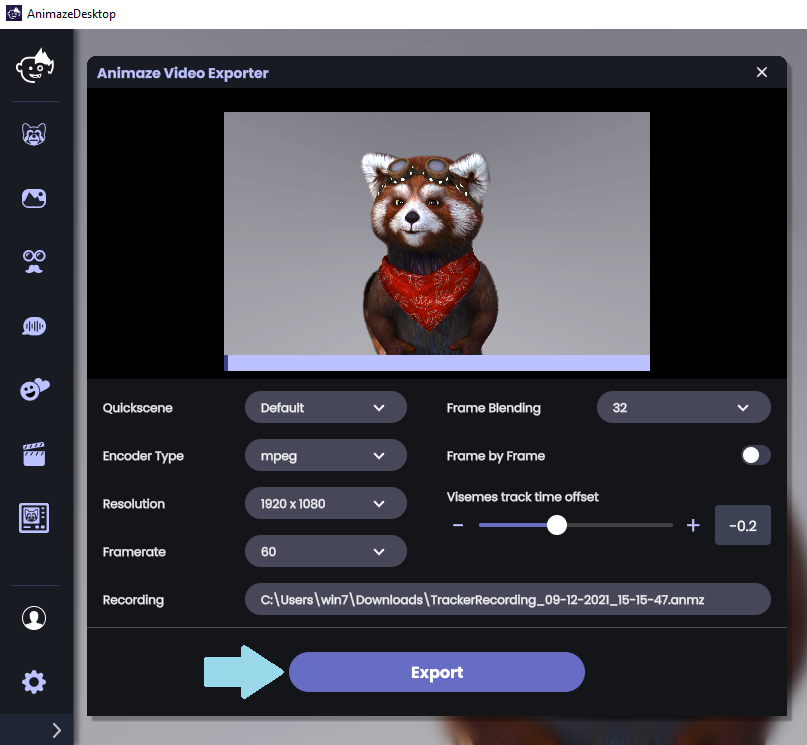This screenshot has width=807, height=745.
Task: Open the Backgrounds panel (landscape image icon)
Action: click(34, 198)
